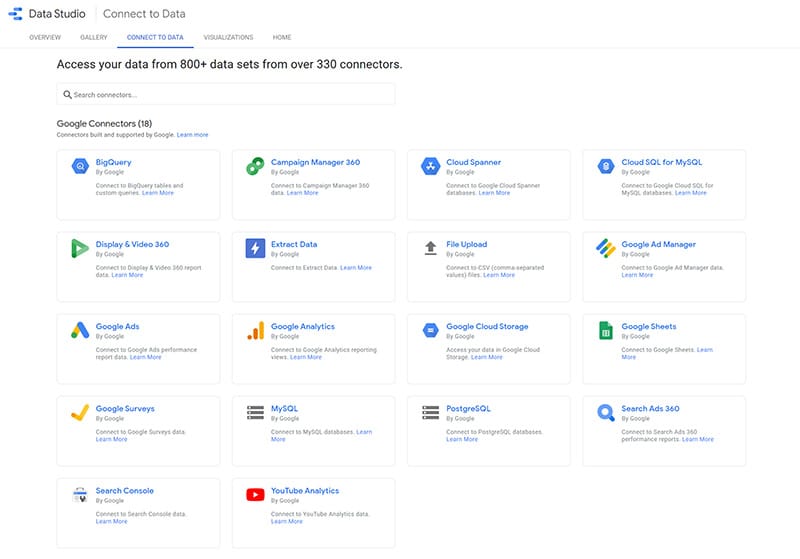
Task: Click the Google Analytics bar chart icon
Action: pyautogui.click(x=255, y=331)
